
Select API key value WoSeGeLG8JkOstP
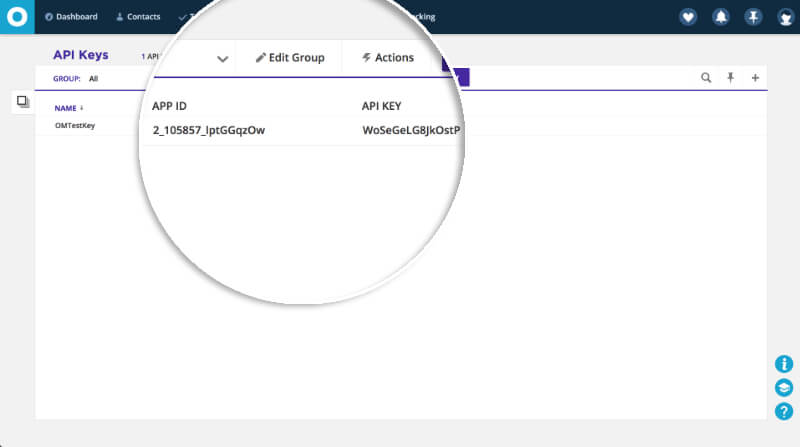pos(411,130)
